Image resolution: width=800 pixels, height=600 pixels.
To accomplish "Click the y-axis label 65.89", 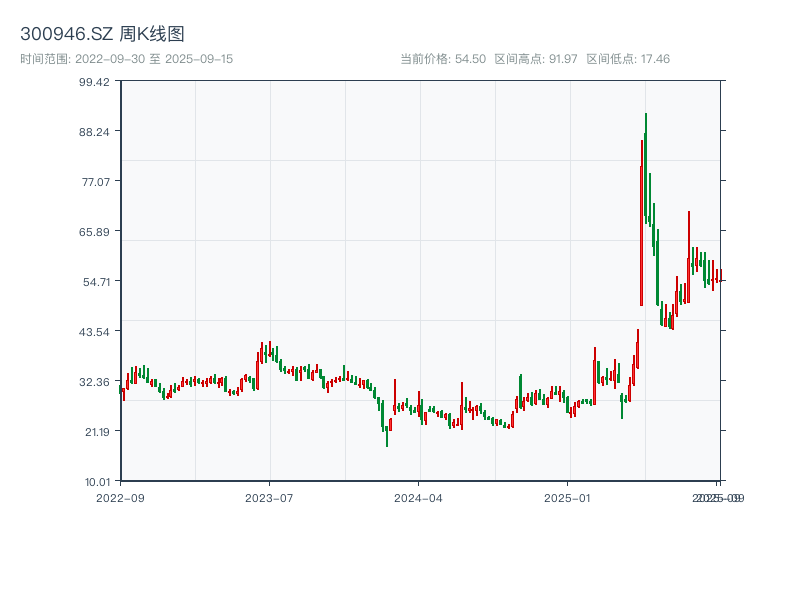I will pos(94,232).
